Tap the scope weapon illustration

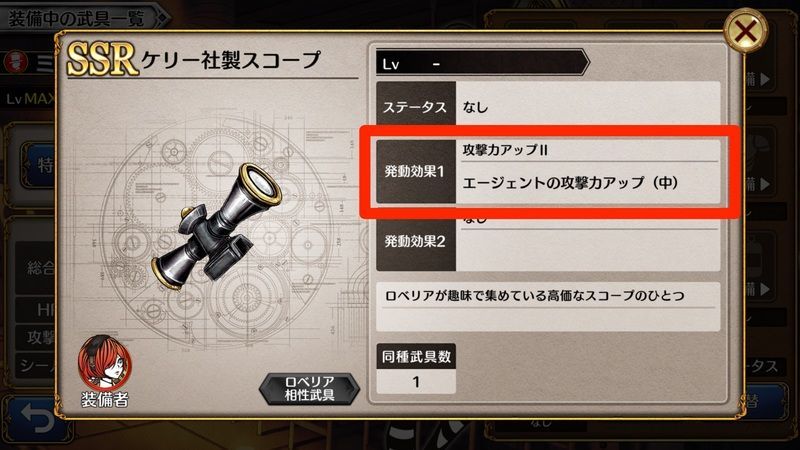pyautogui.click(x=217, y=228)
